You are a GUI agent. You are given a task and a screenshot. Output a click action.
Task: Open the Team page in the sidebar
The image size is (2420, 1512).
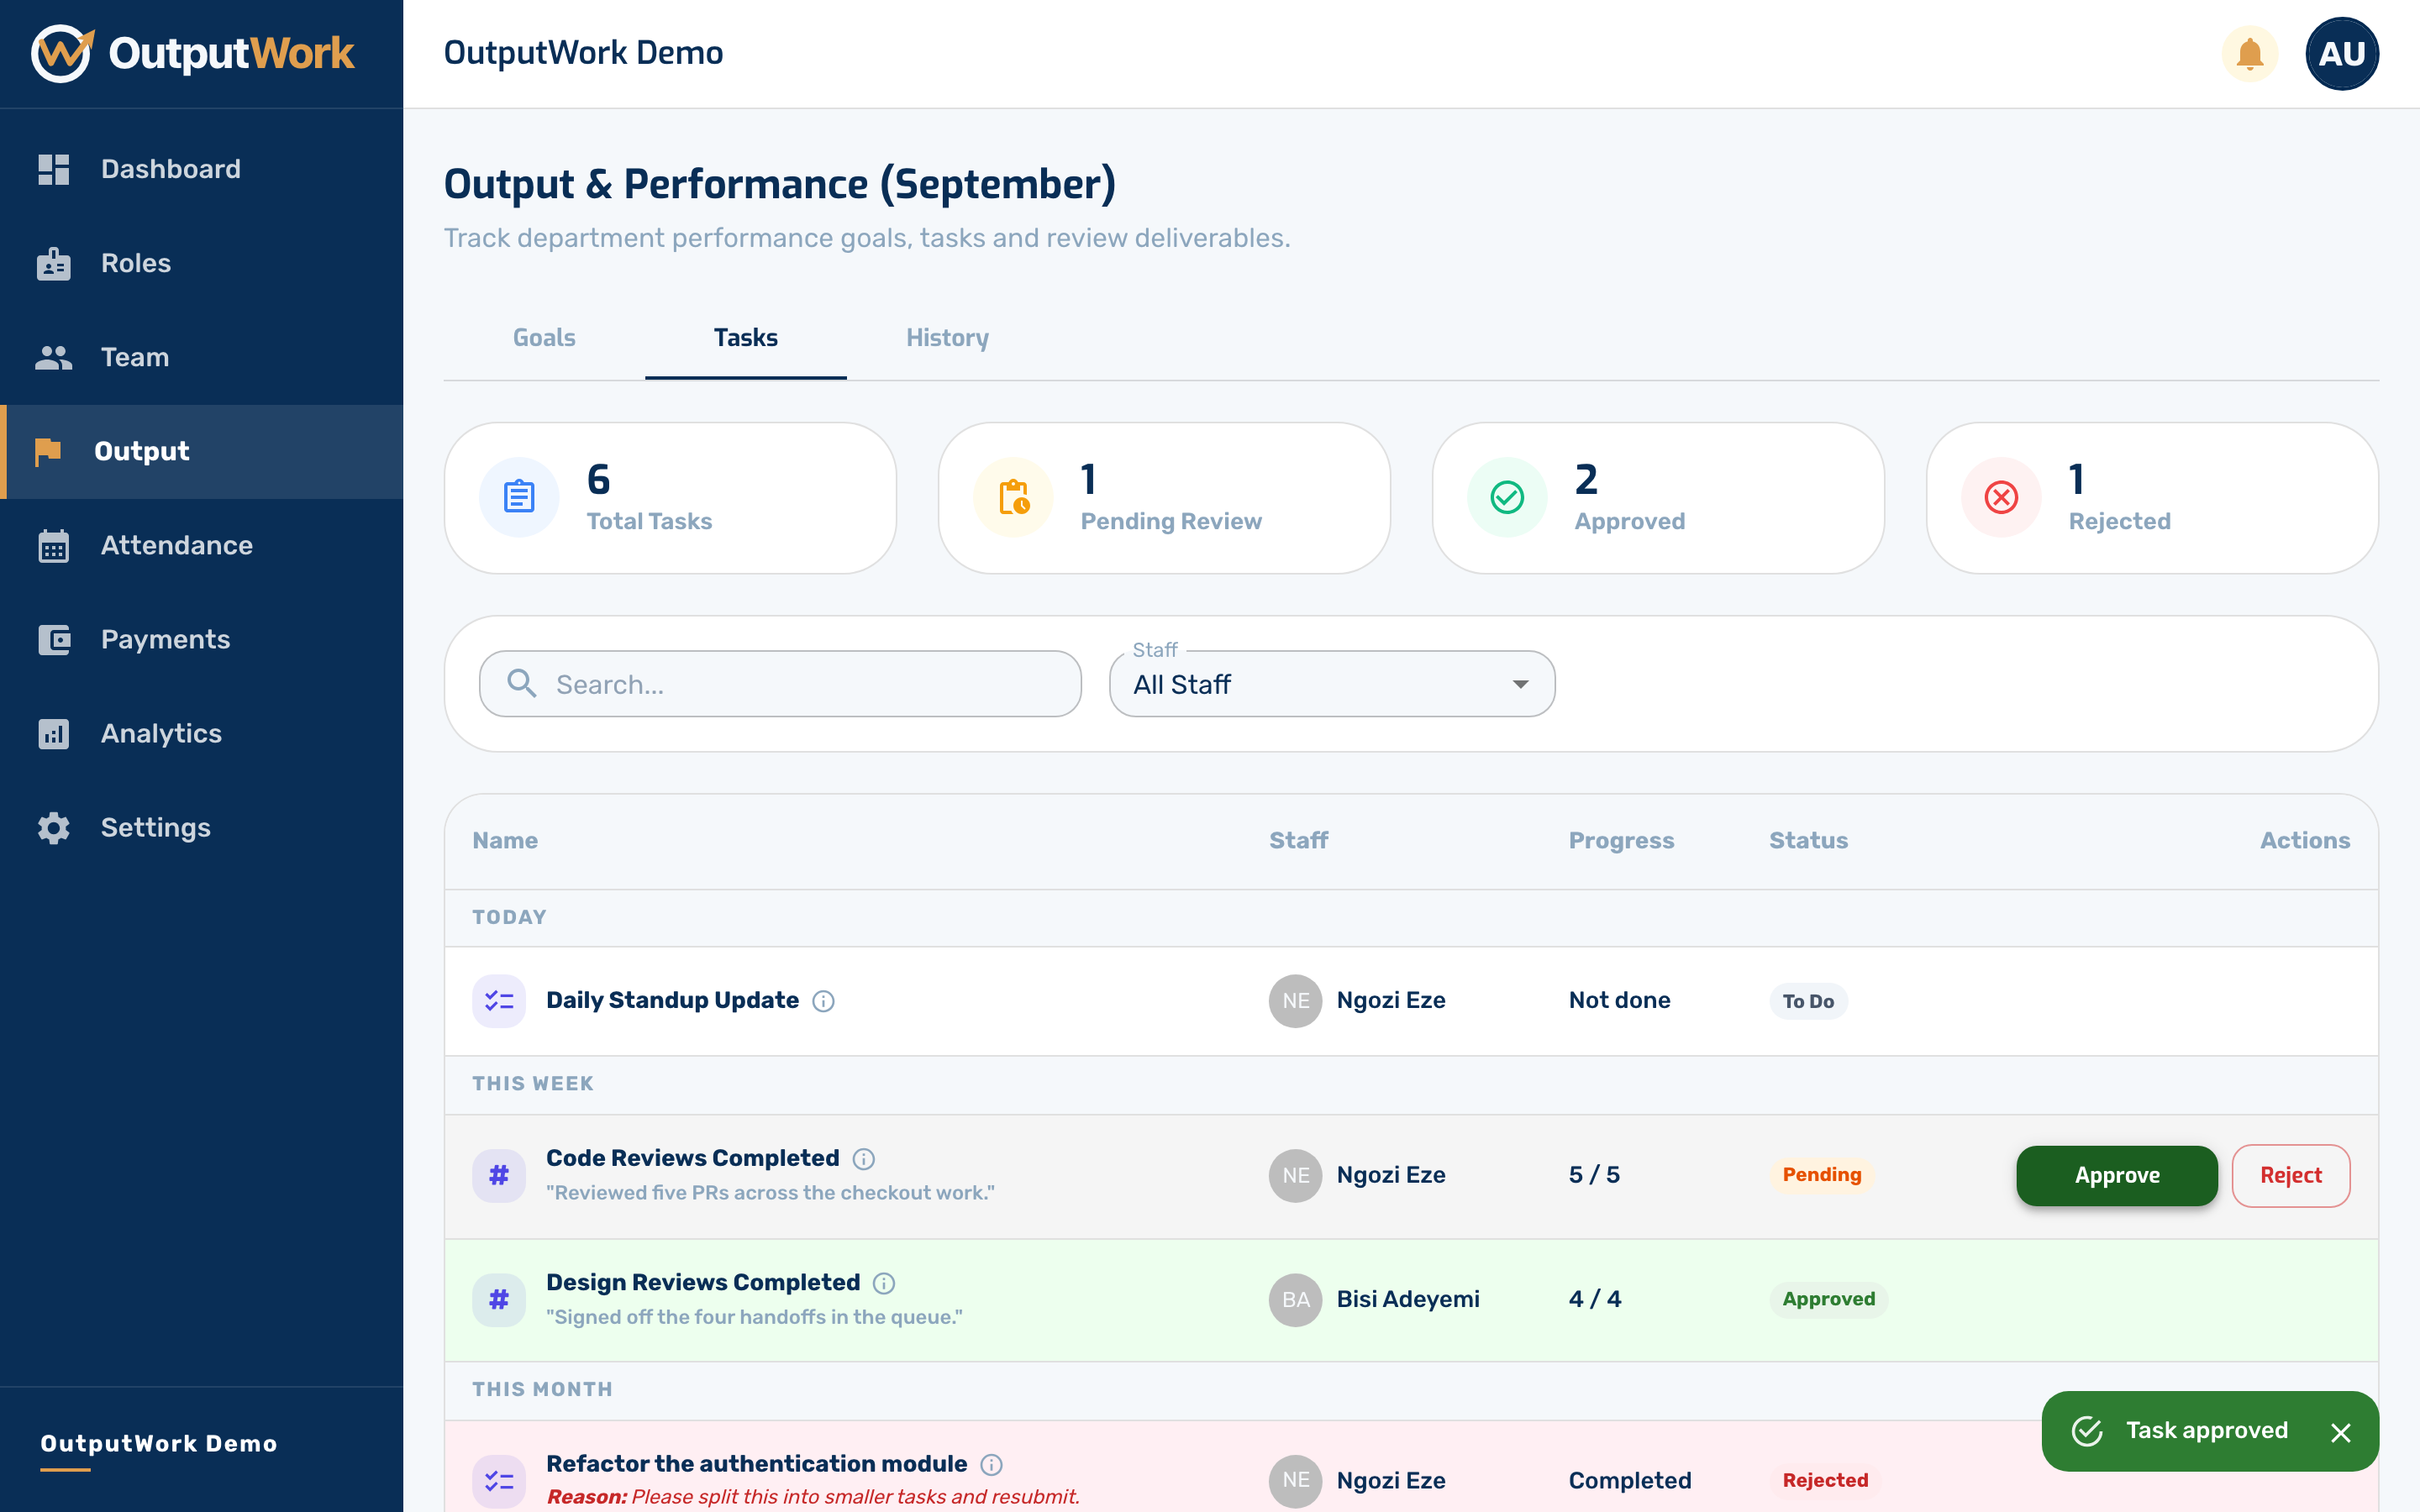[202, 357]
